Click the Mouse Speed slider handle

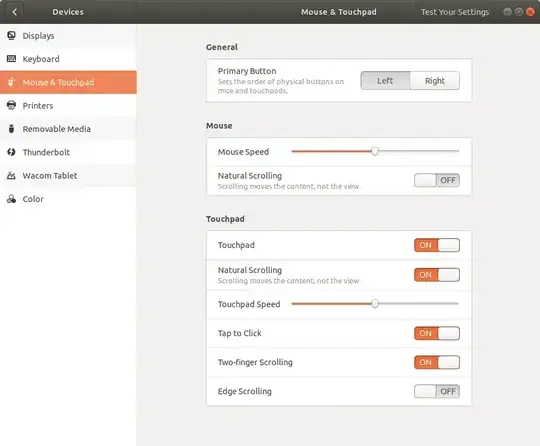375,151
